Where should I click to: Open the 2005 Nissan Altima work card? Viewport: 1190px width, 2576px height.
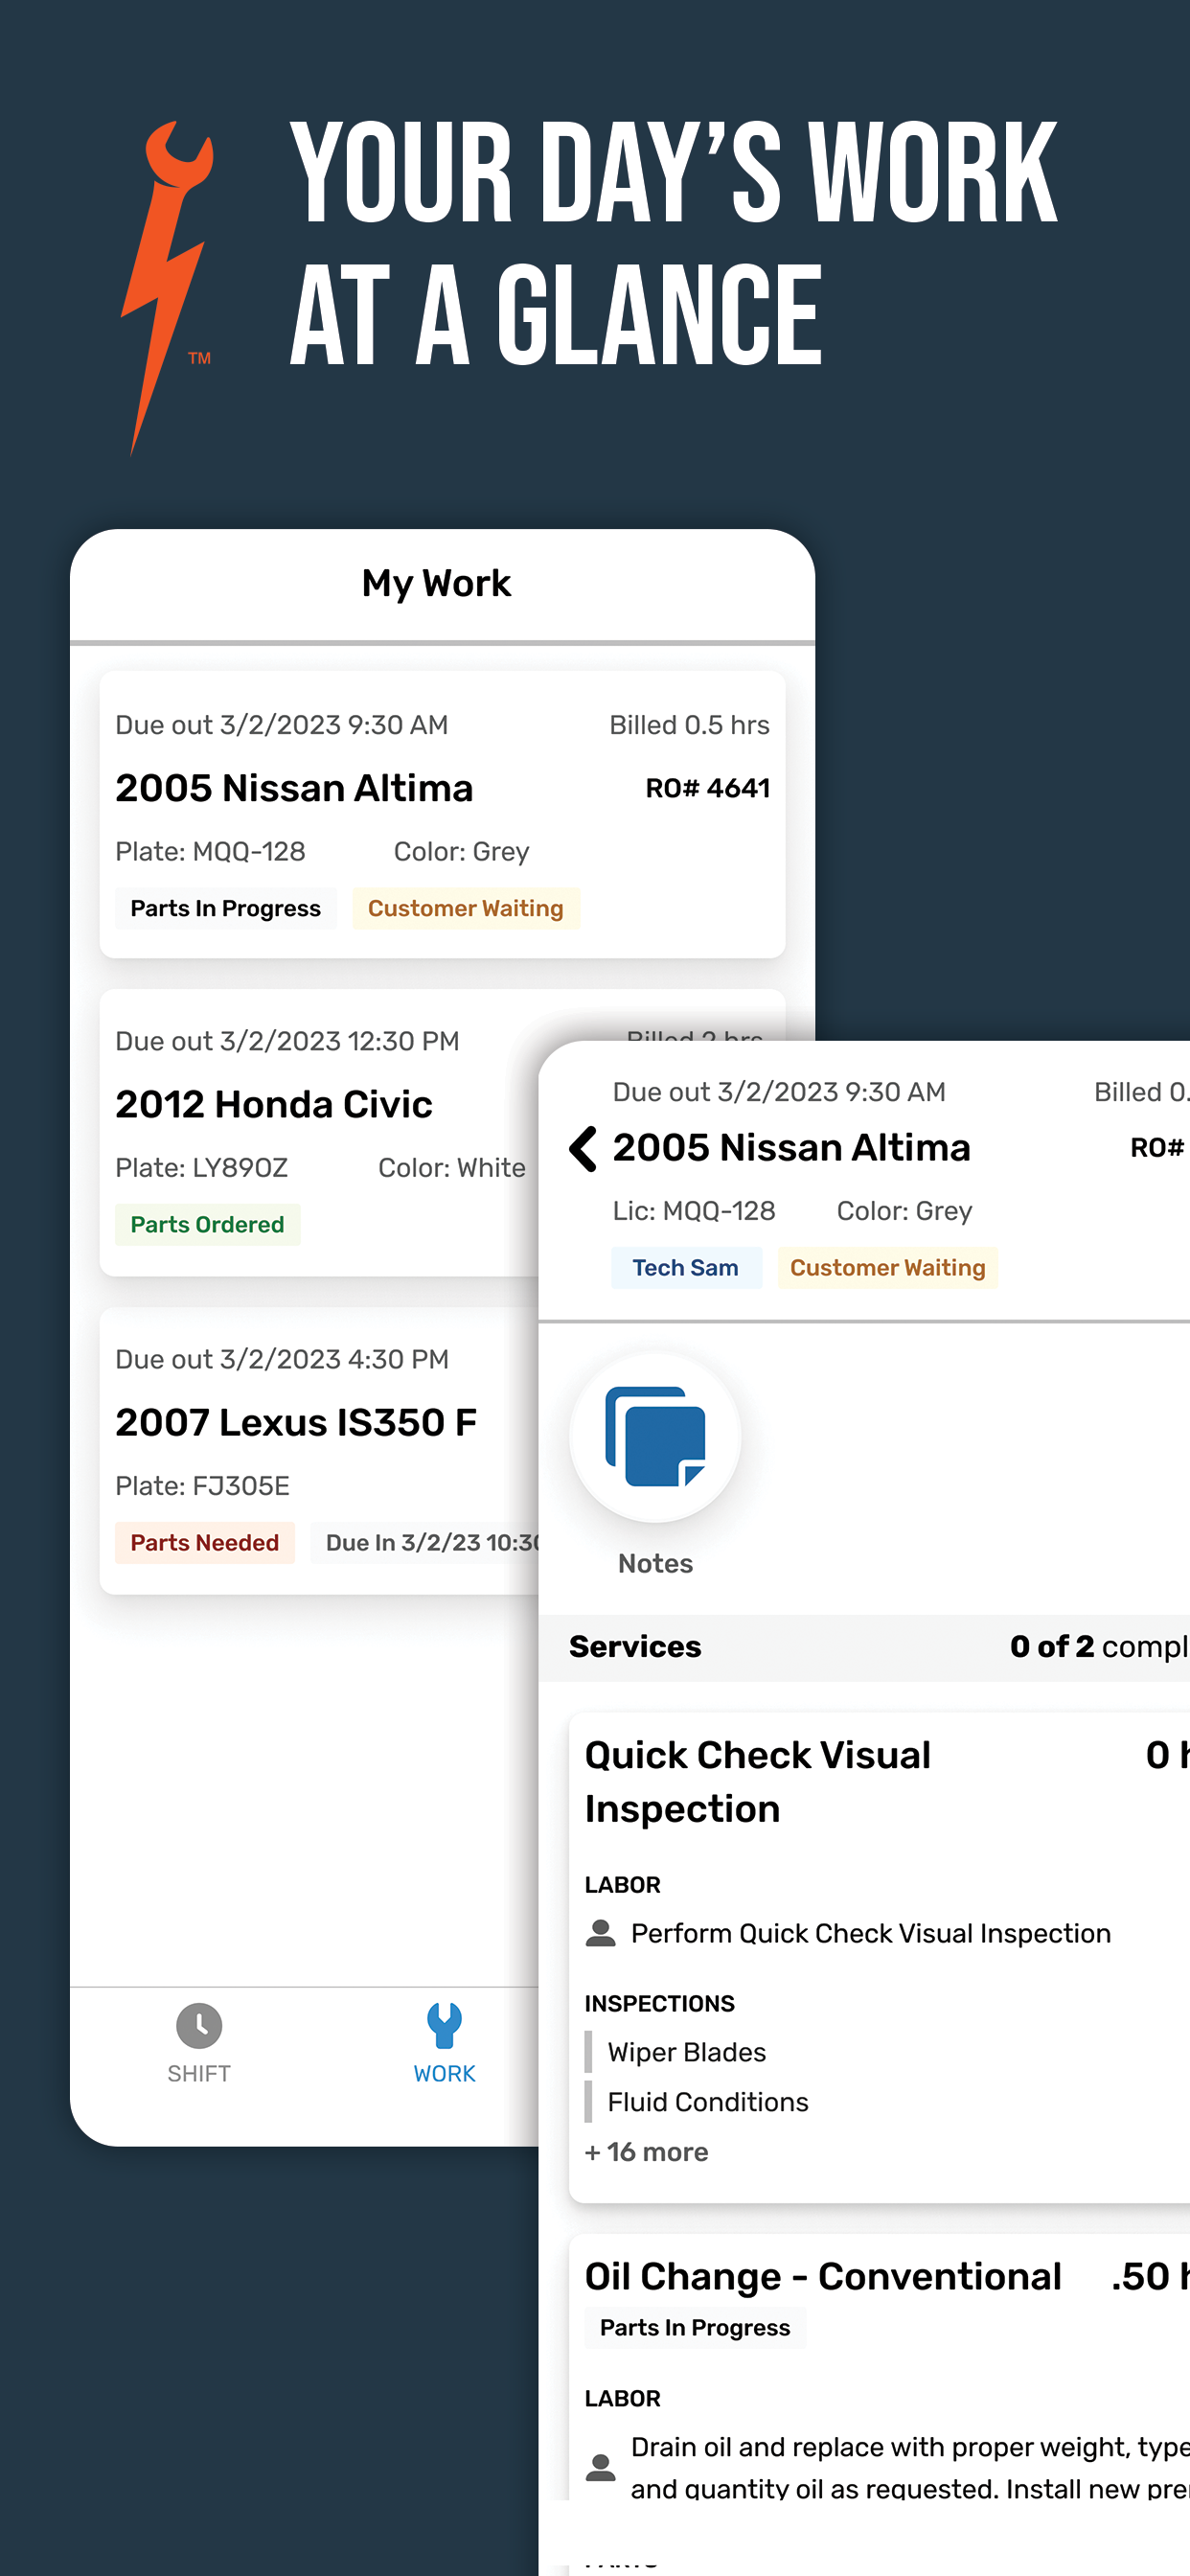442,814
